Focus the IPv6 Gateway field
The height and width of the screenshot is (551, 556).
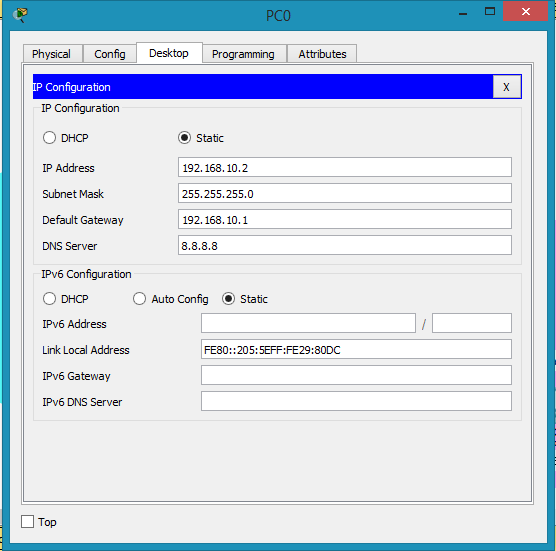[356, 375]
